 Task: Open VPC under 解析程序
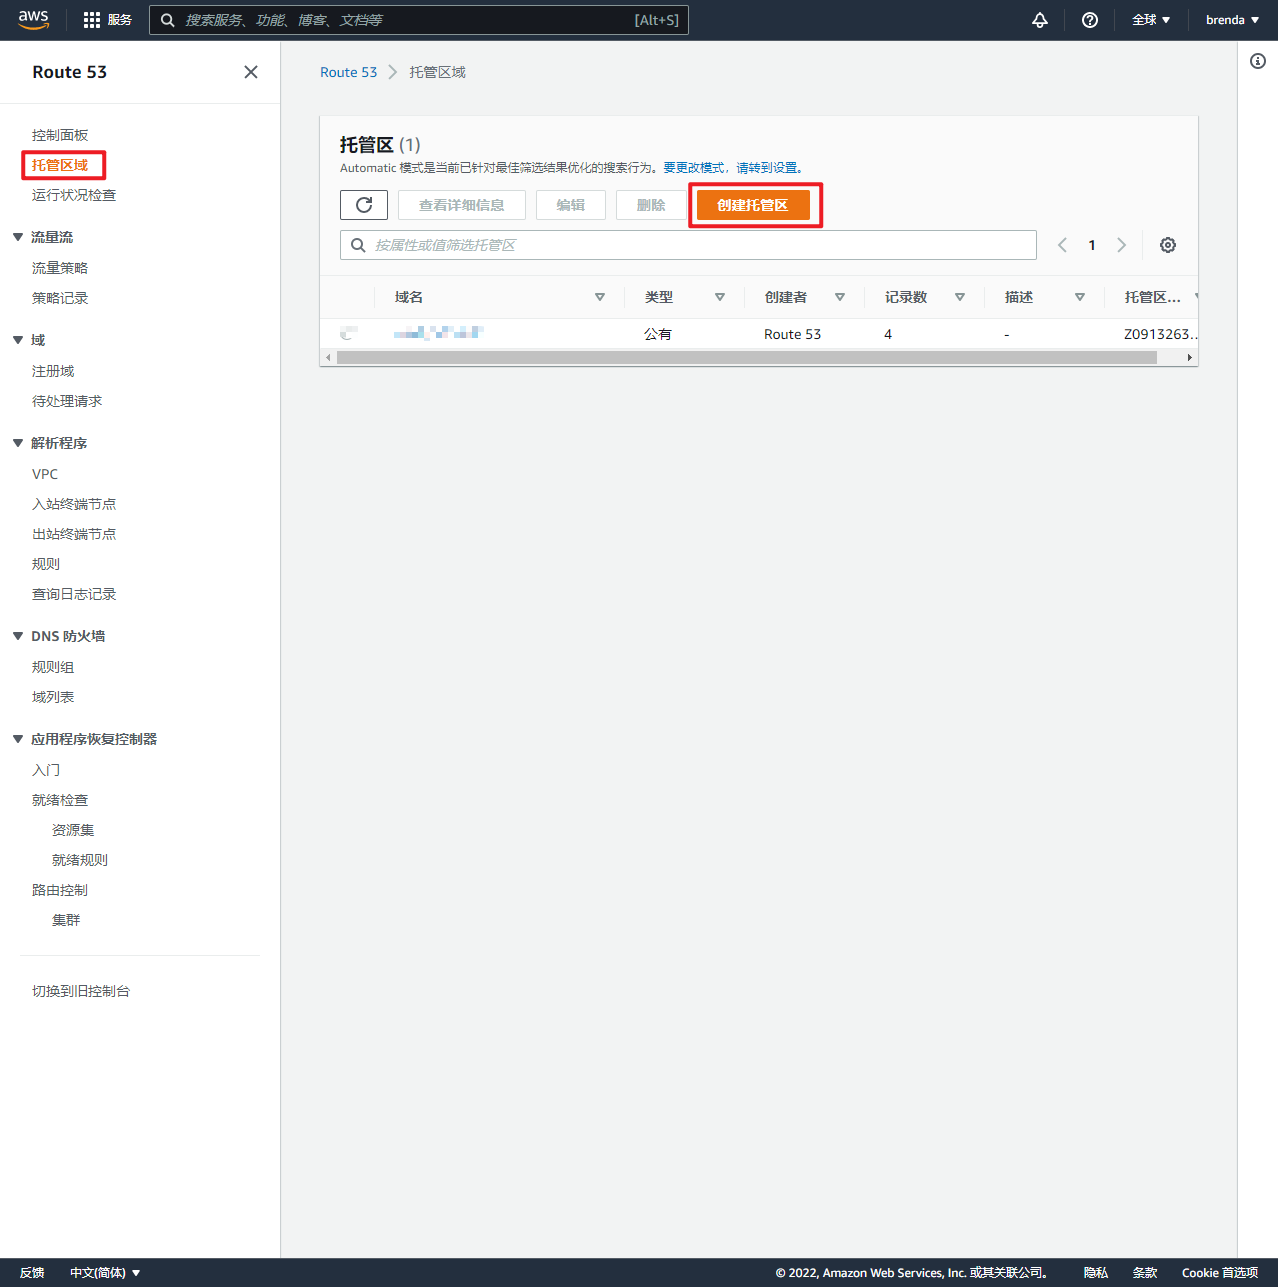[x=45, y=474]
